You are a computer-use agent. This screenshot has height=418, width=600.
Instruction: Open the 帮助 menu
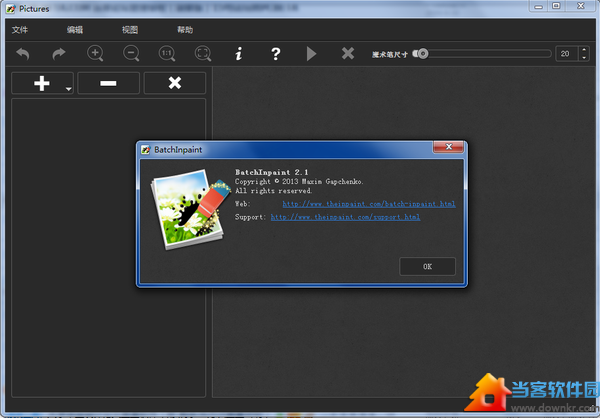click(185, 30)
